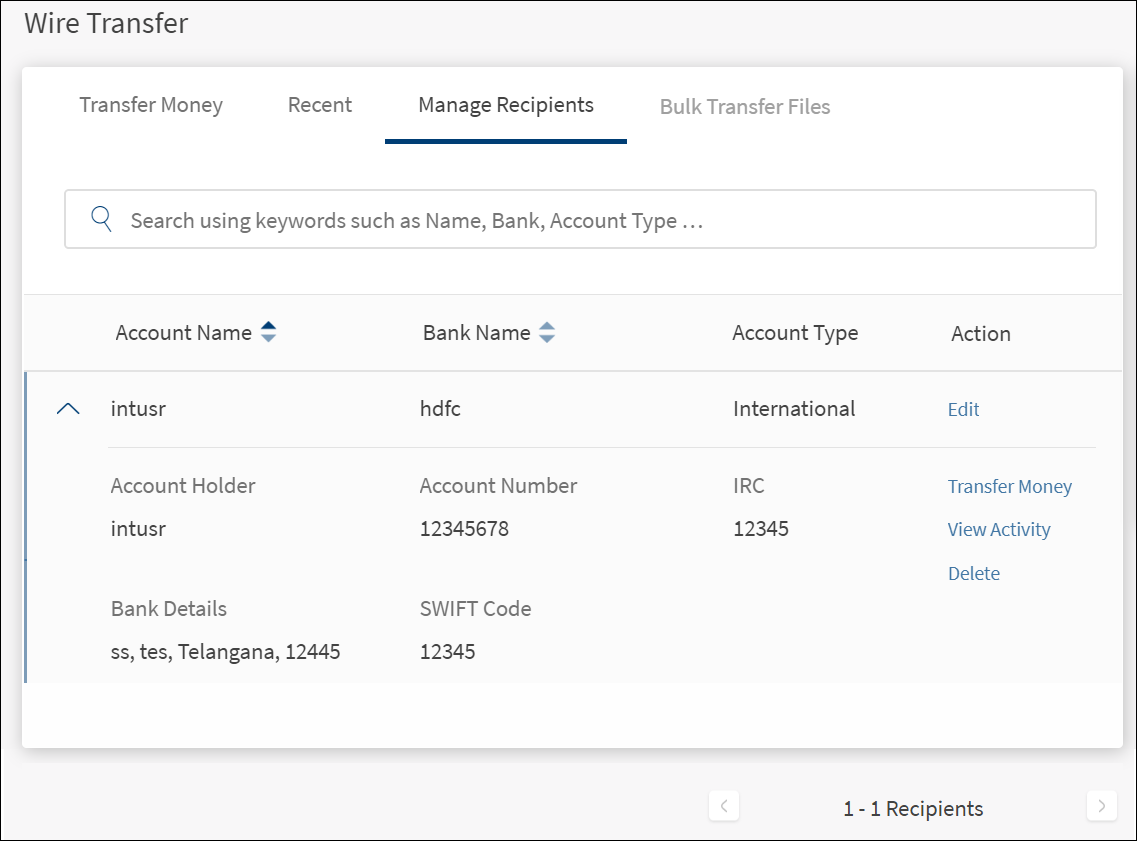Sort recipients using Account Name sort arrows
The image size is (1137, 841).
click(268, 333)
